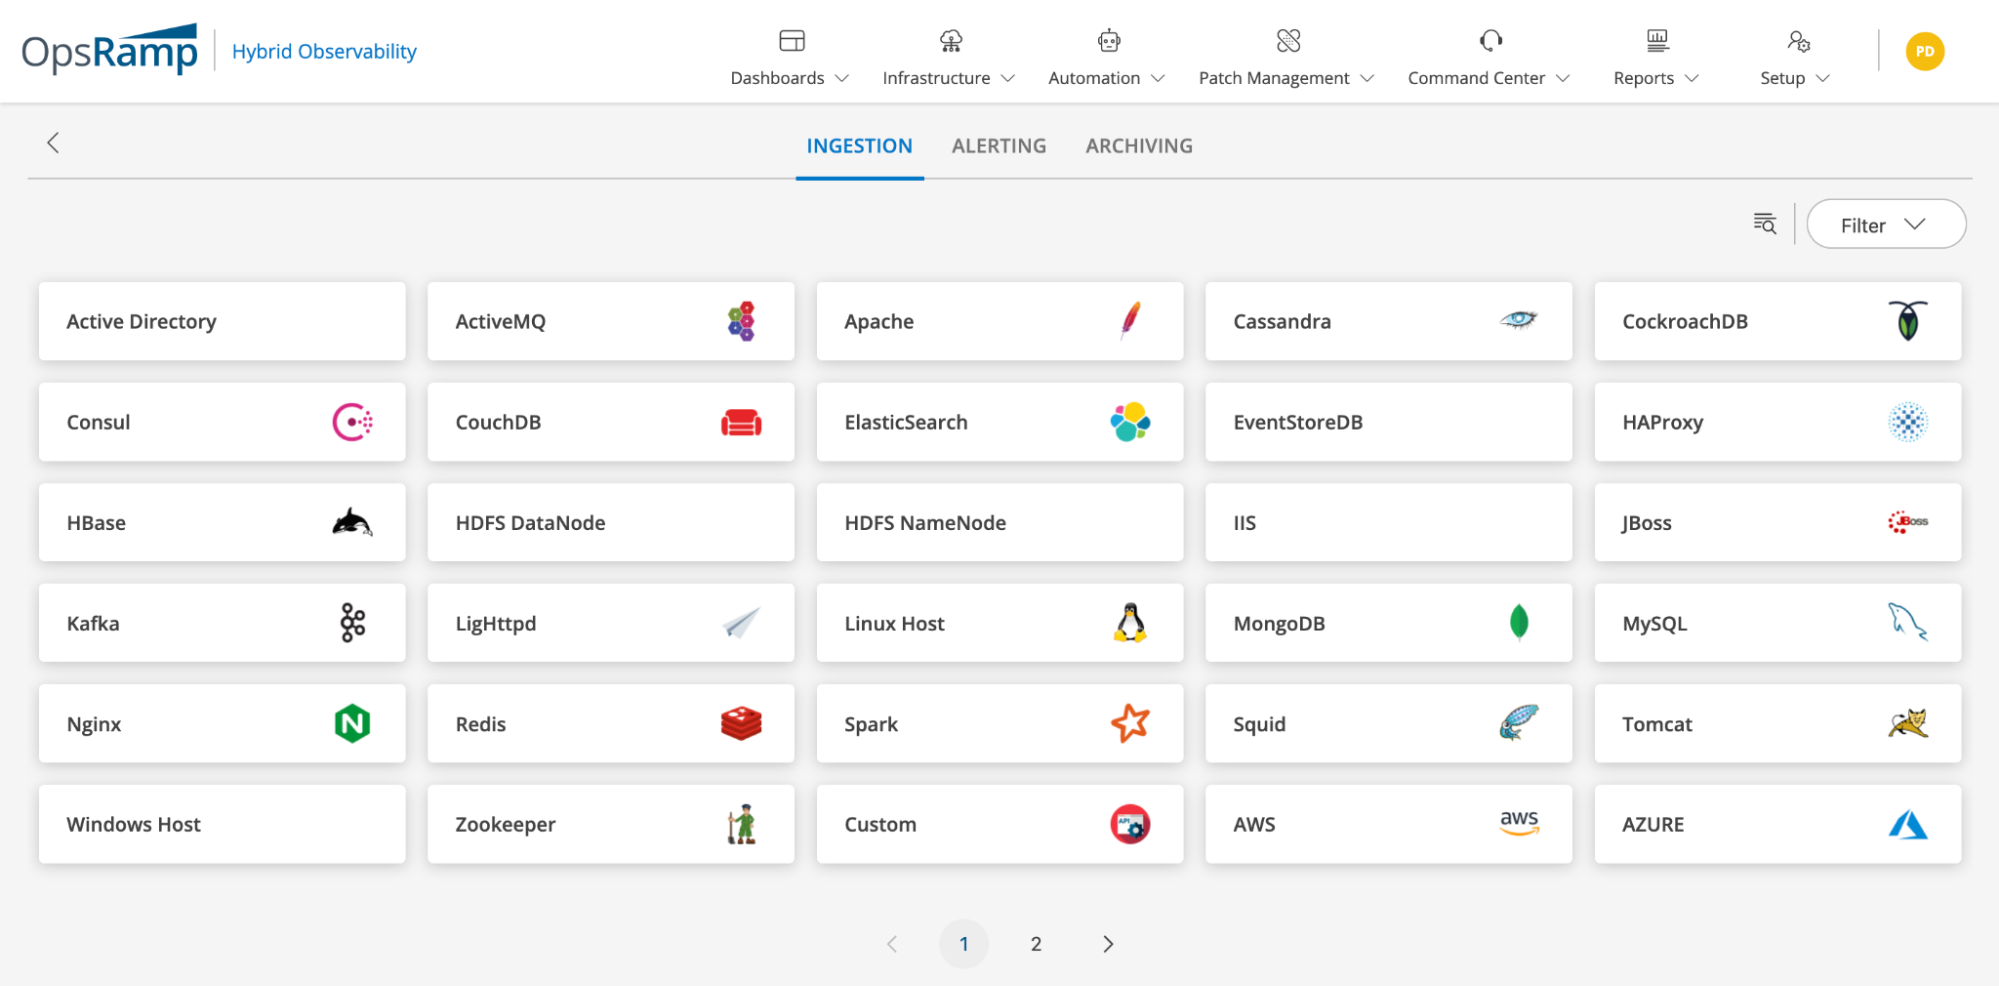This screenshot has height=986, width=1999.
Task: Open the Linux Host integration
Action: click(998, 622)
